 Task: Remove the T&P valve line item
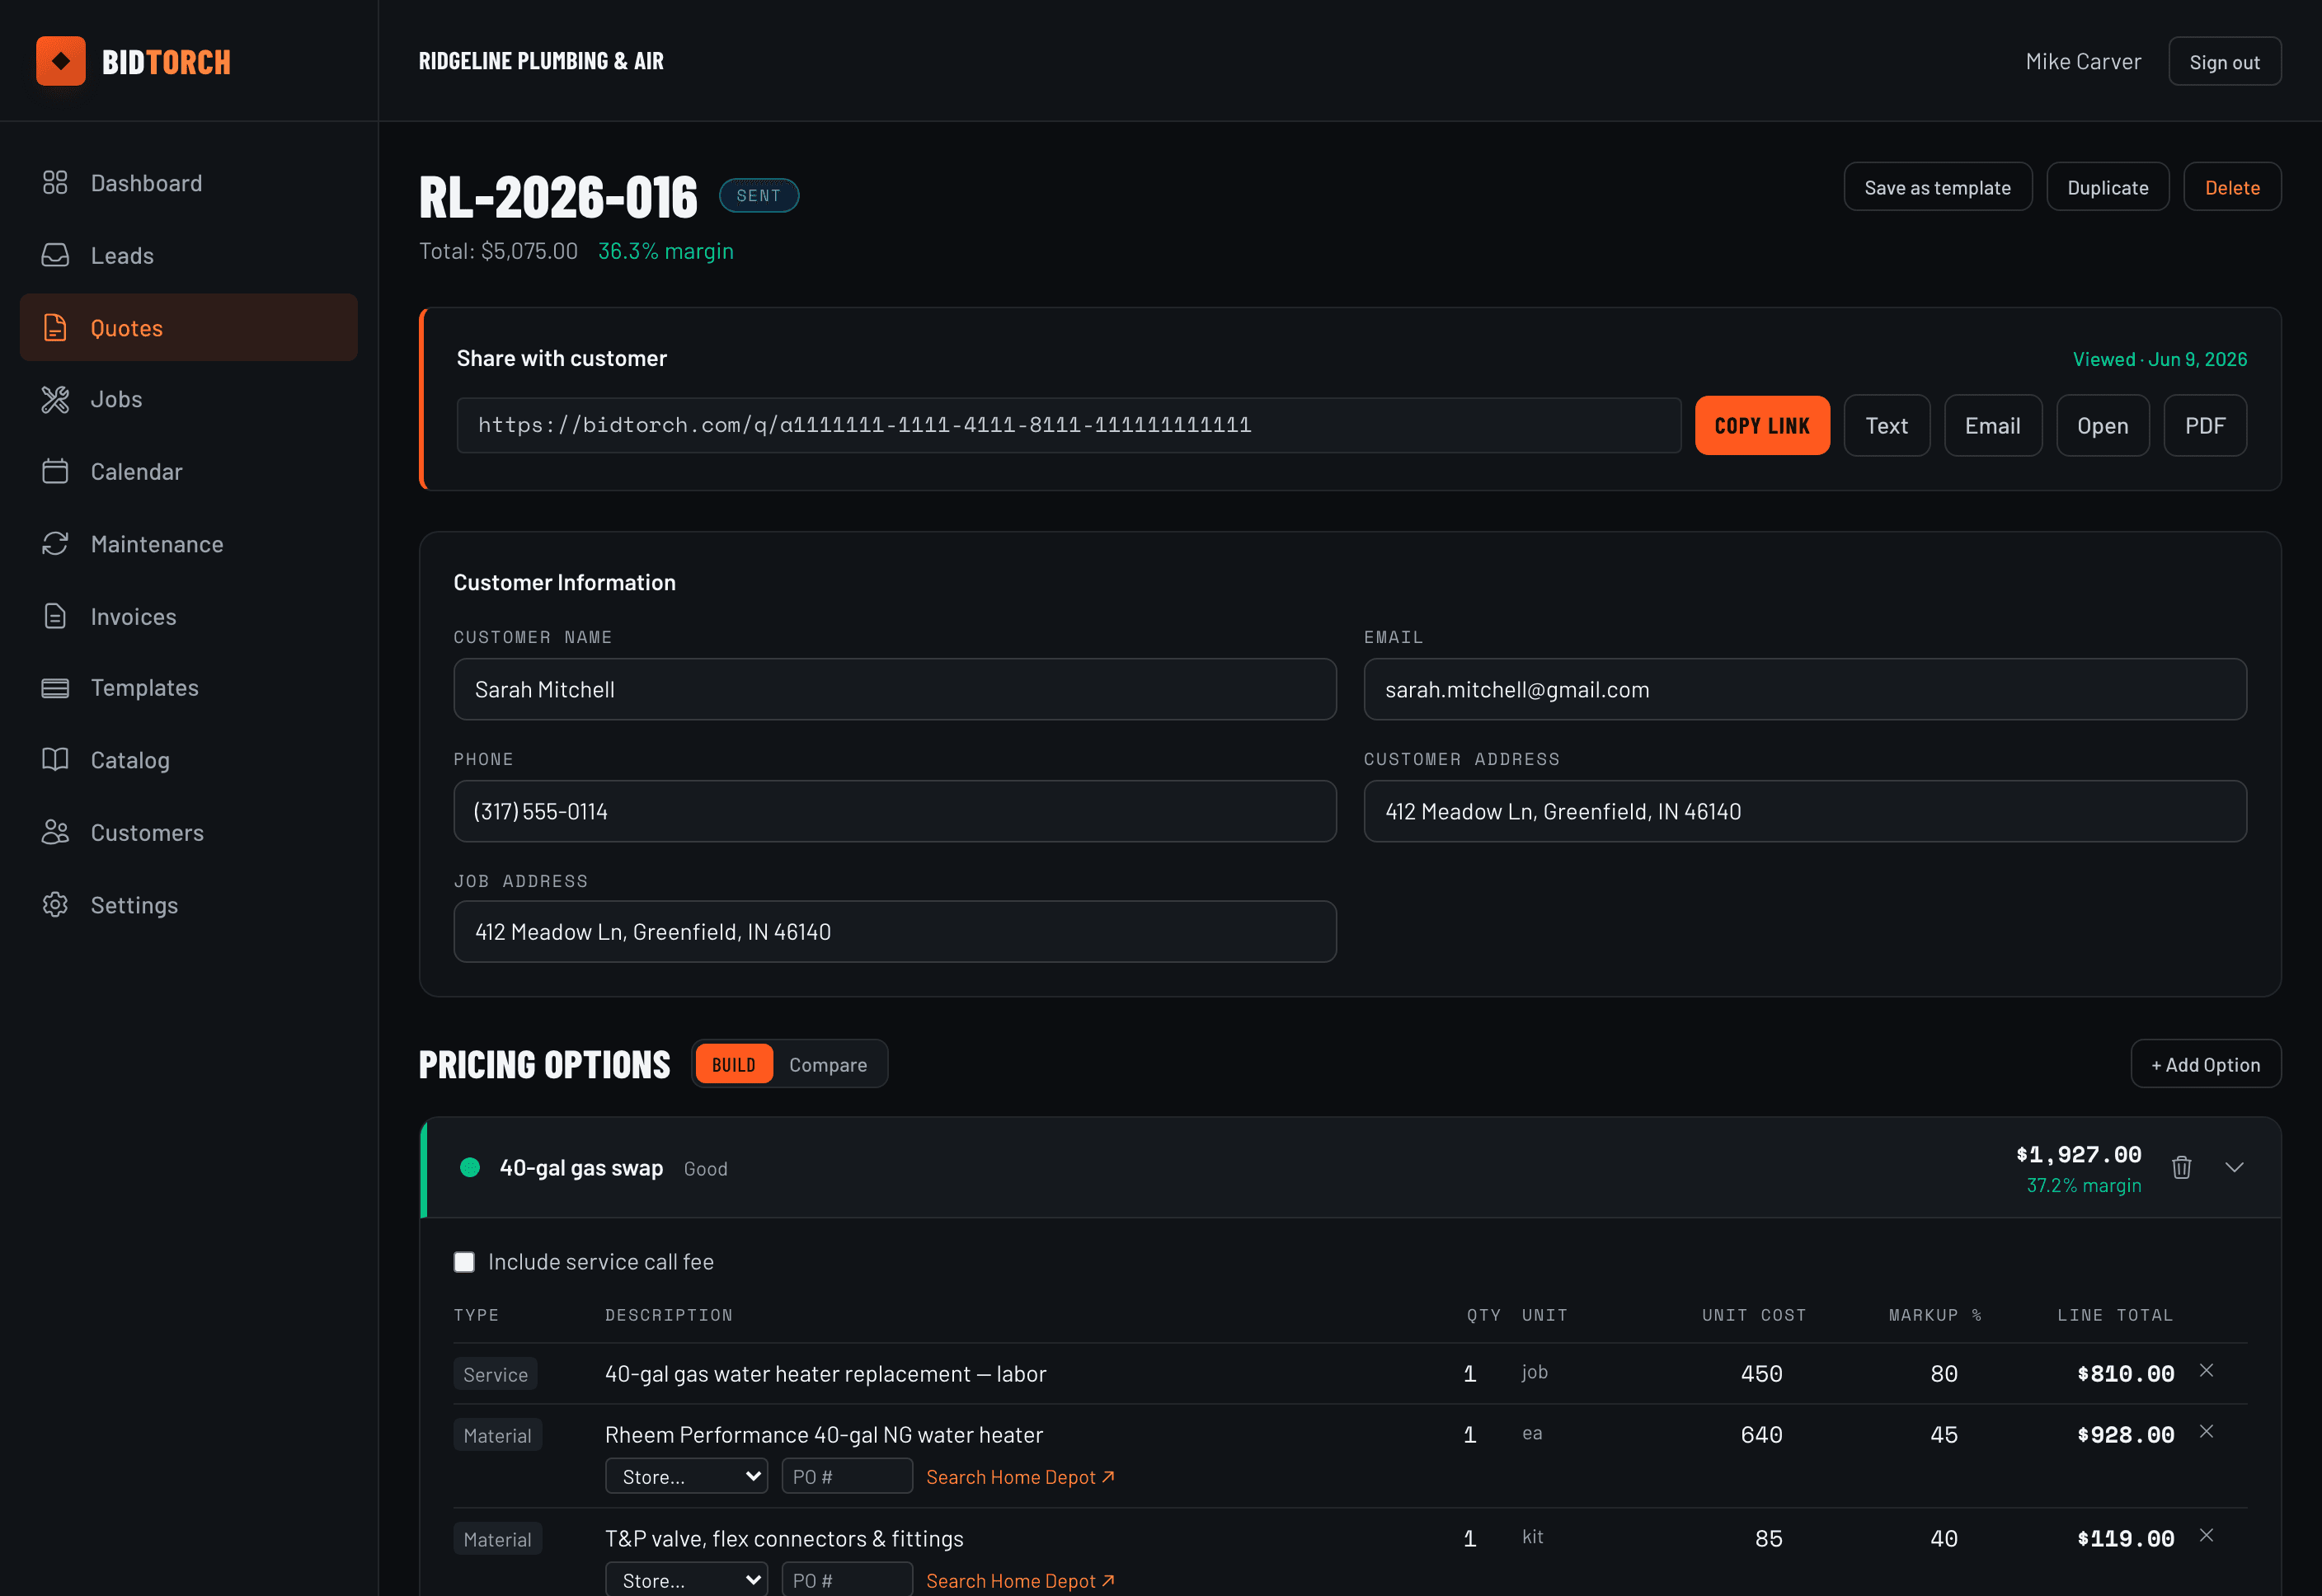point(2207,1536)
